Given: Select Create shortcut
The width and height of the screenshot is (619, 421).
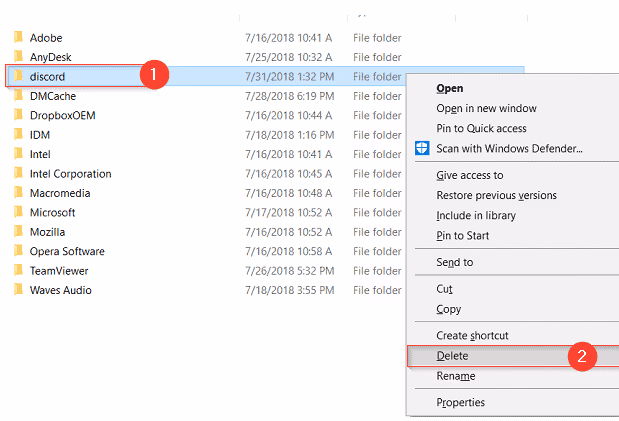Looking at the screenshot, I should [472, 335].
